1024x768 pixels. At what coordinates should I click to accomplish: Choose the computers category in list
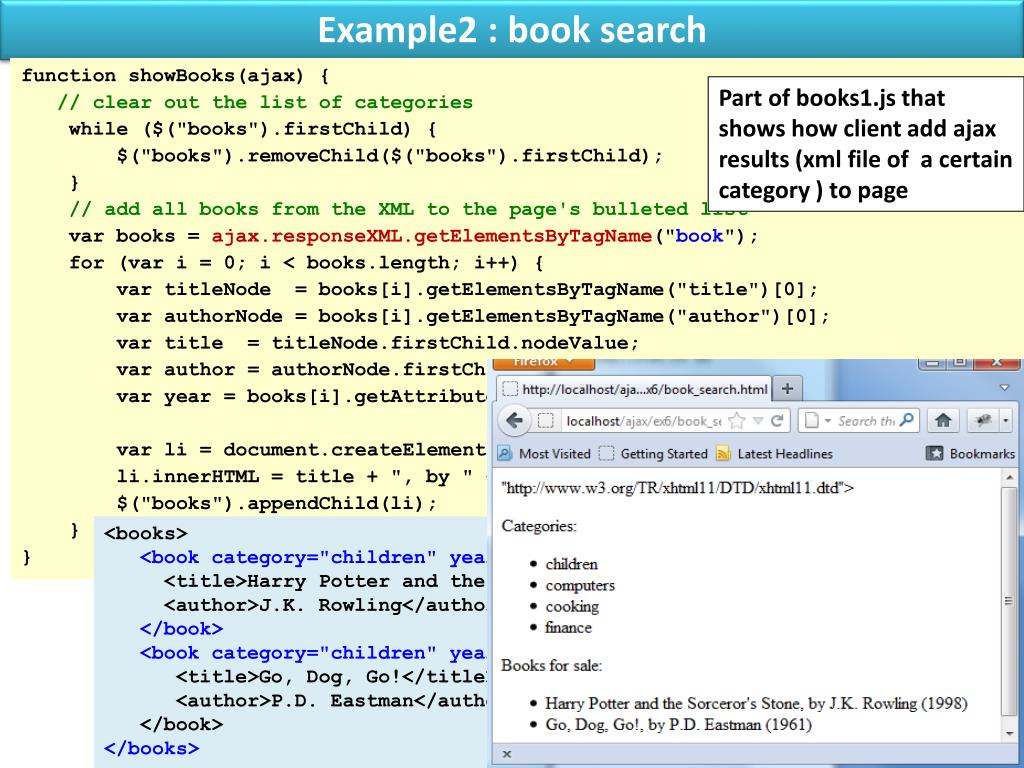point(580,585)
